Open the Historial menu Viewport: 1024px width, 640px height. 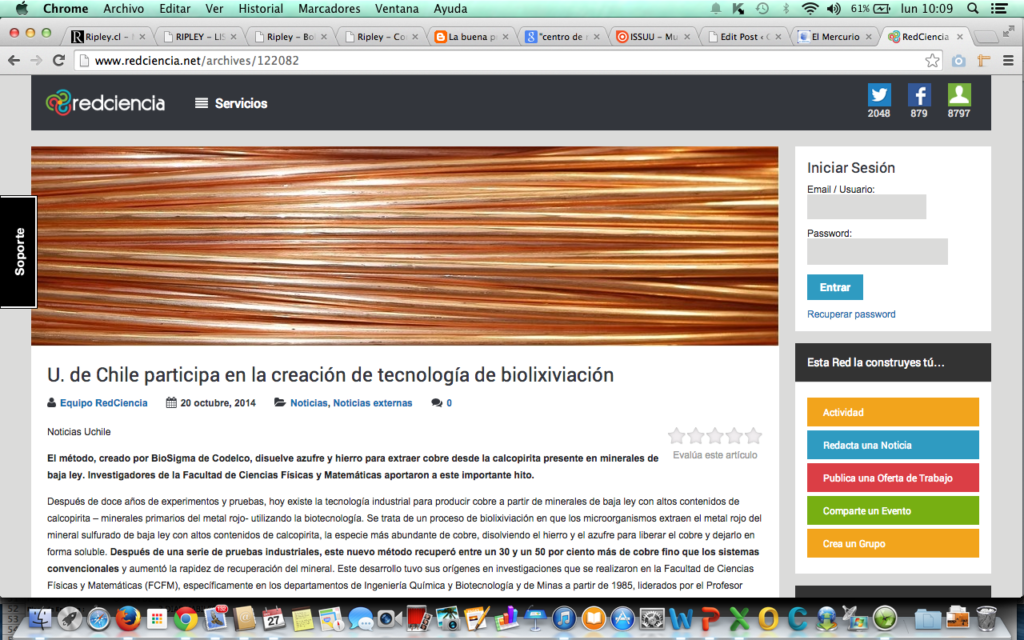(x=260, y=9)
